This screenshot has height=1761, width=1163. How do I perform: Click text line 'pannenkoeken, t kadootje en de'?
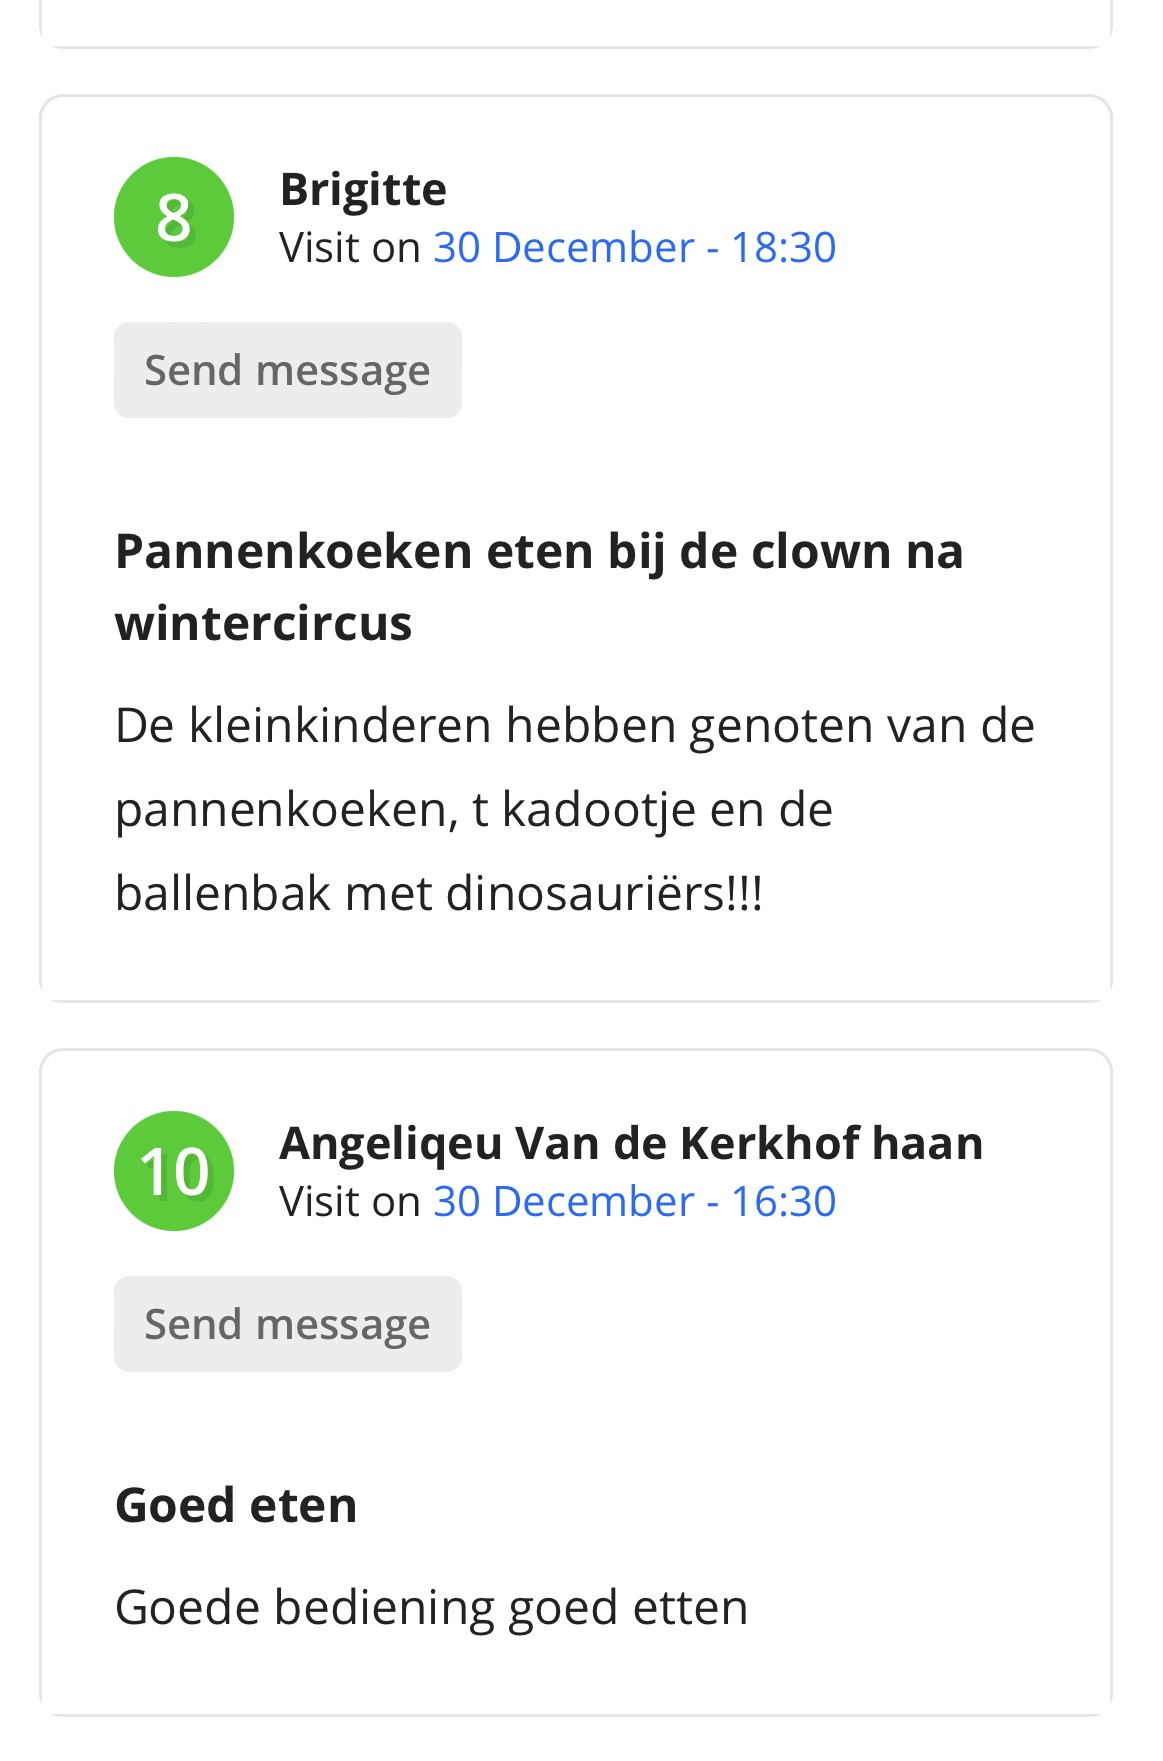tap(474, 810)
